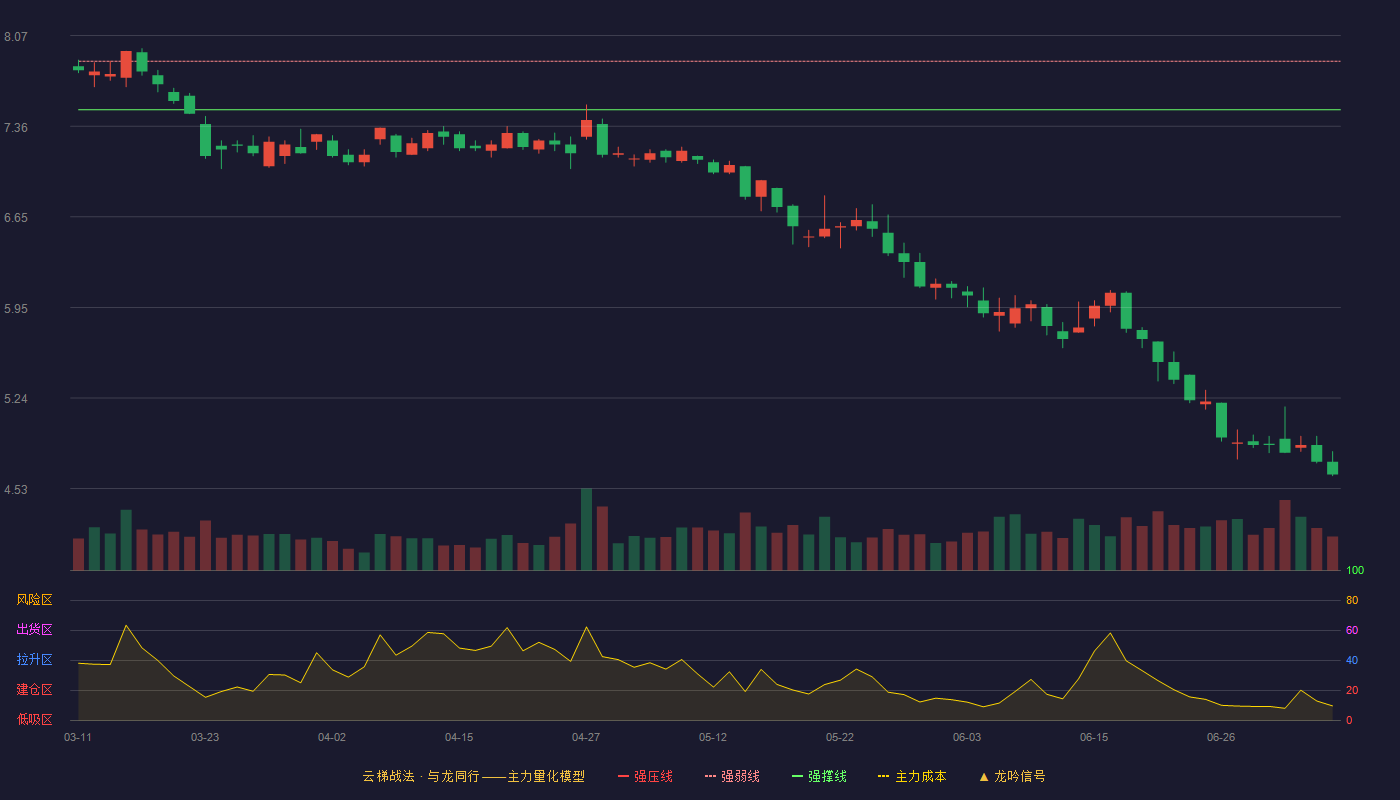The width and height of the screenshot is (1400, 800).
Task: Click the 风险区 label on indicator axis
Action: 34,600
